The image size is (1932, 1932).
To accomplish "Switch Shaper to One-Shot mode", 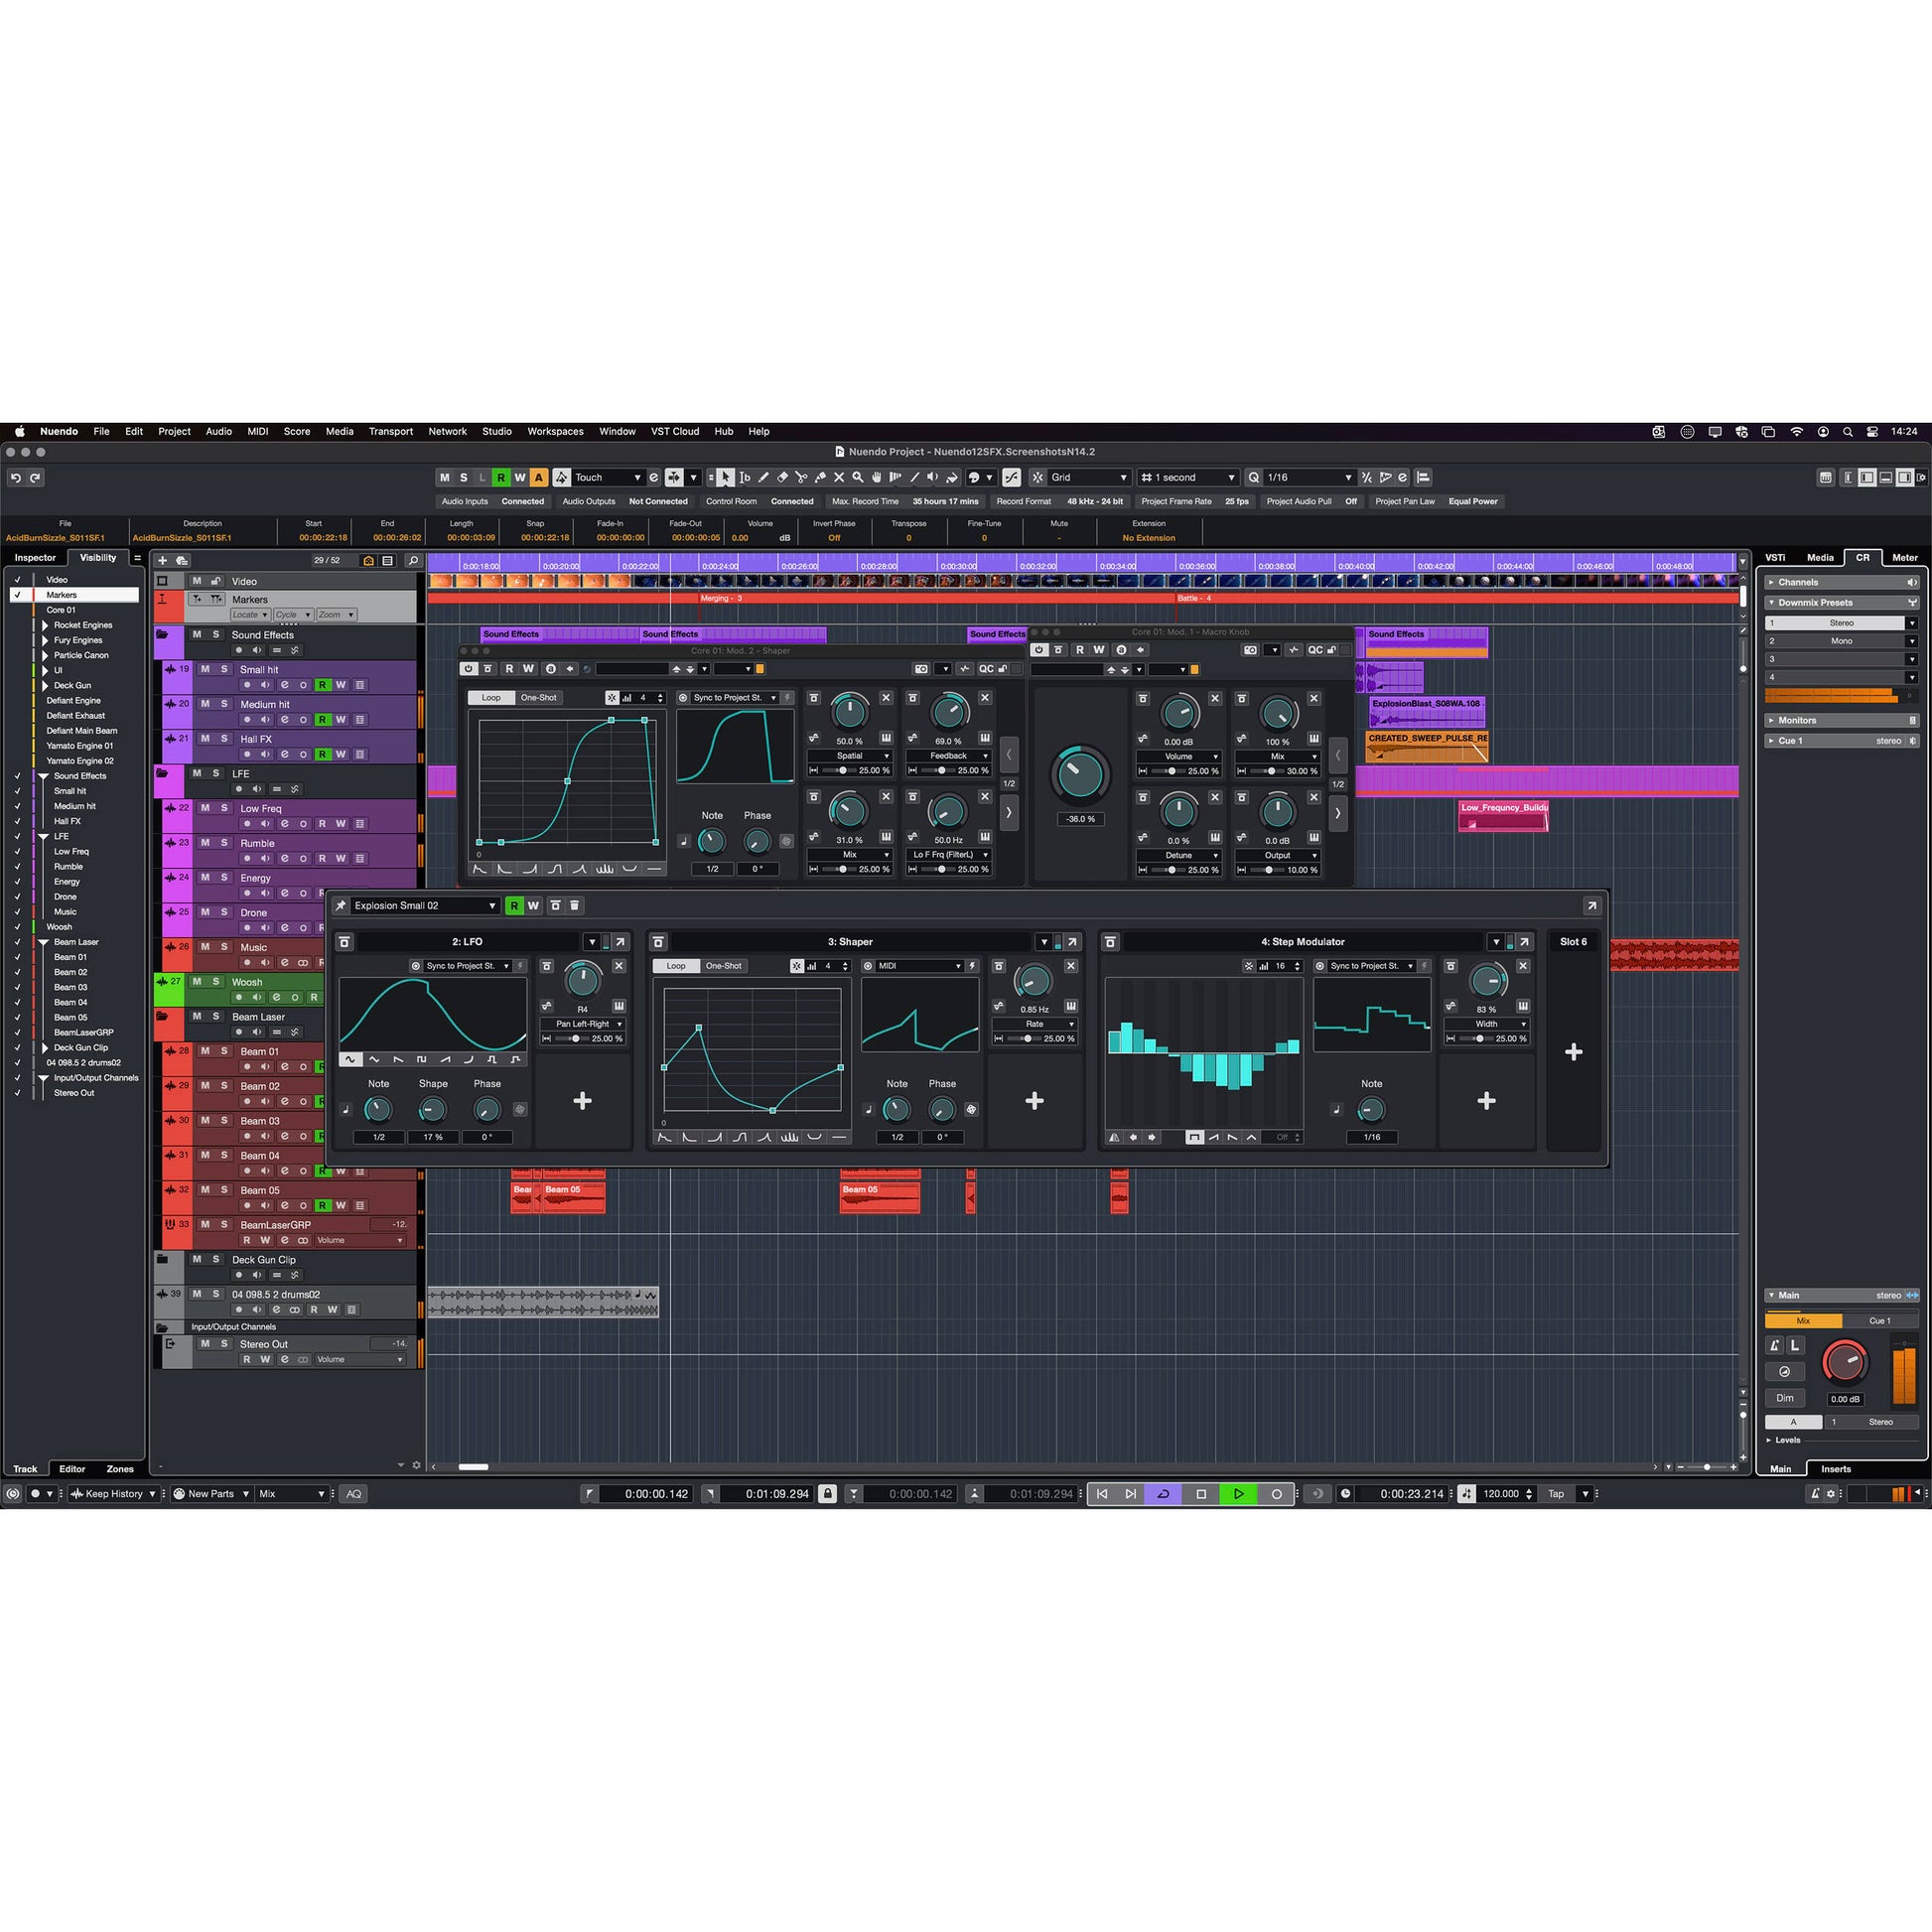I will click(x=723, y=966).
